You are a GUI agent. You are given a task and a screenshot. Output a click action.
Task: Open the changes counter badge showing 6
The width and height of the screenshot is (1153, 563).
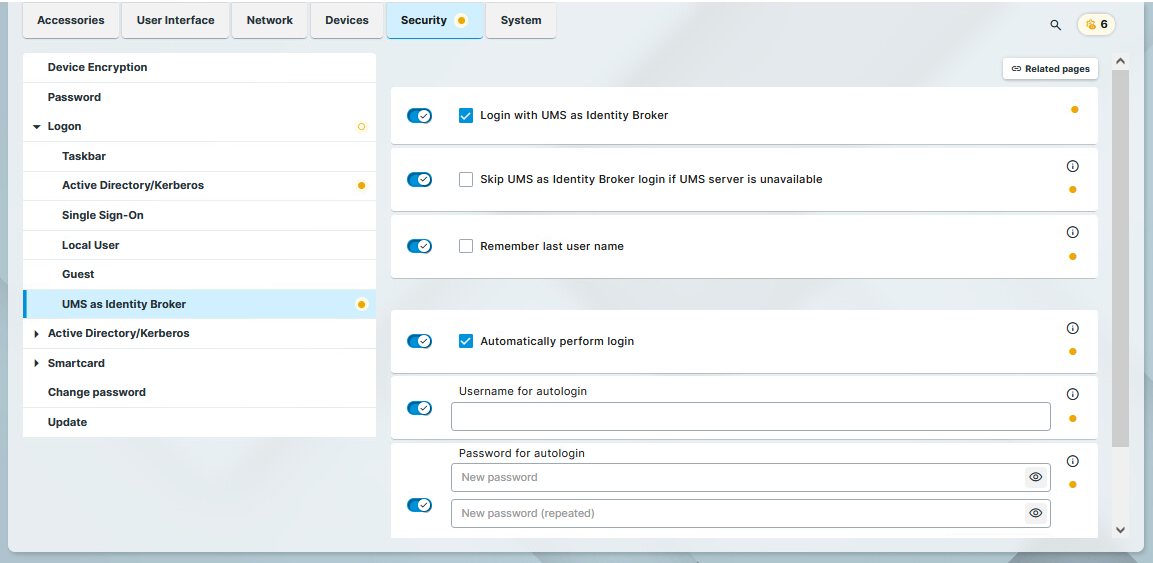[1096, 25]
